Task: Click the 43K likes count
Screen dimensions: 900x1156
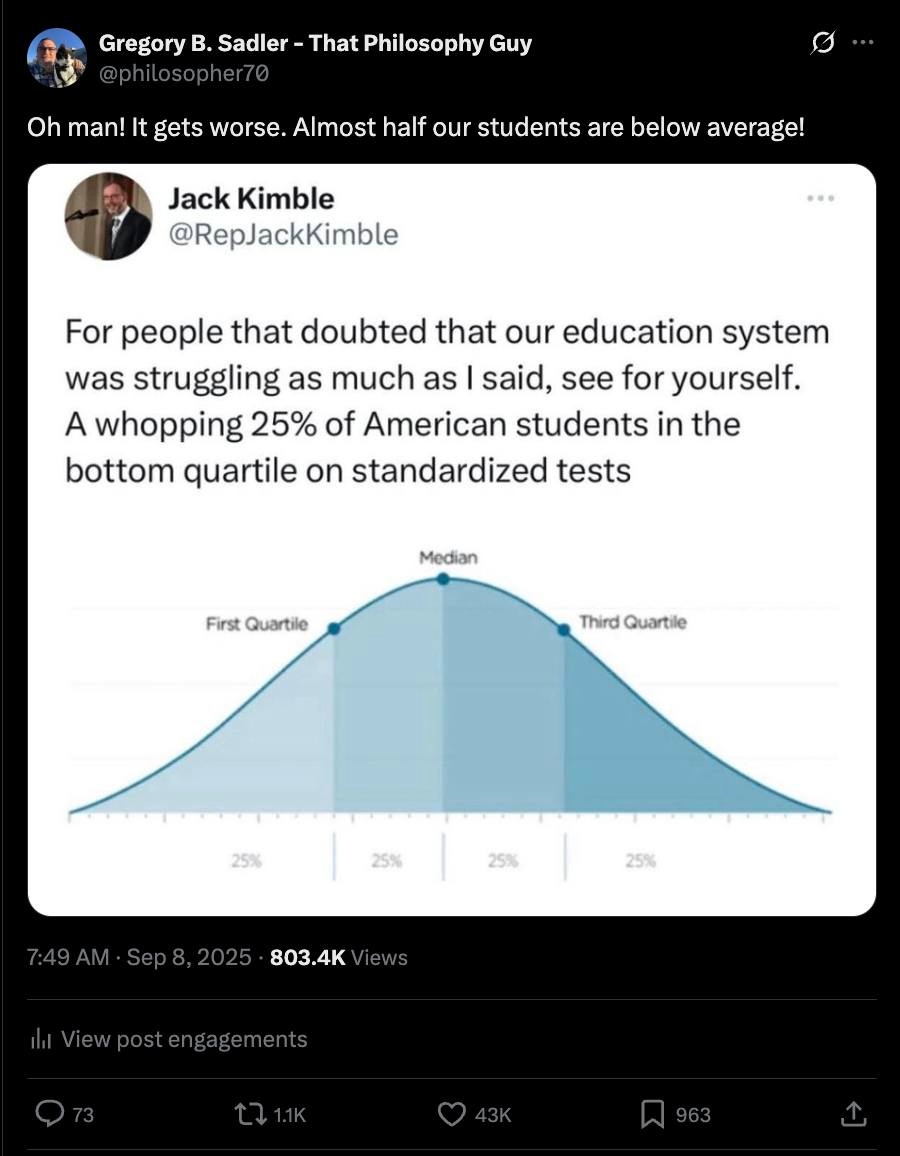Action: click(492, 1114)
